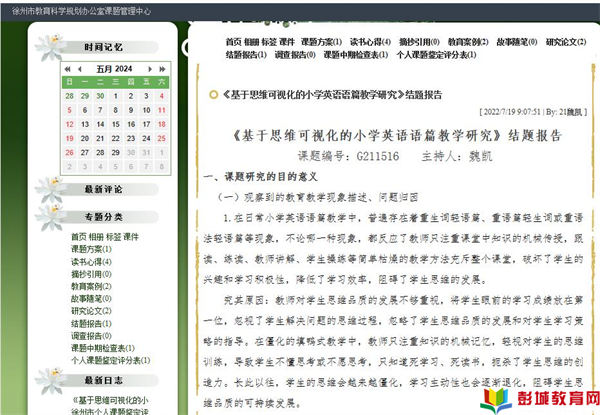Image resolution: width=600 pixels, height=415 pixels.
Task: Select May 20 in the calendar
Action: (85, 138)
